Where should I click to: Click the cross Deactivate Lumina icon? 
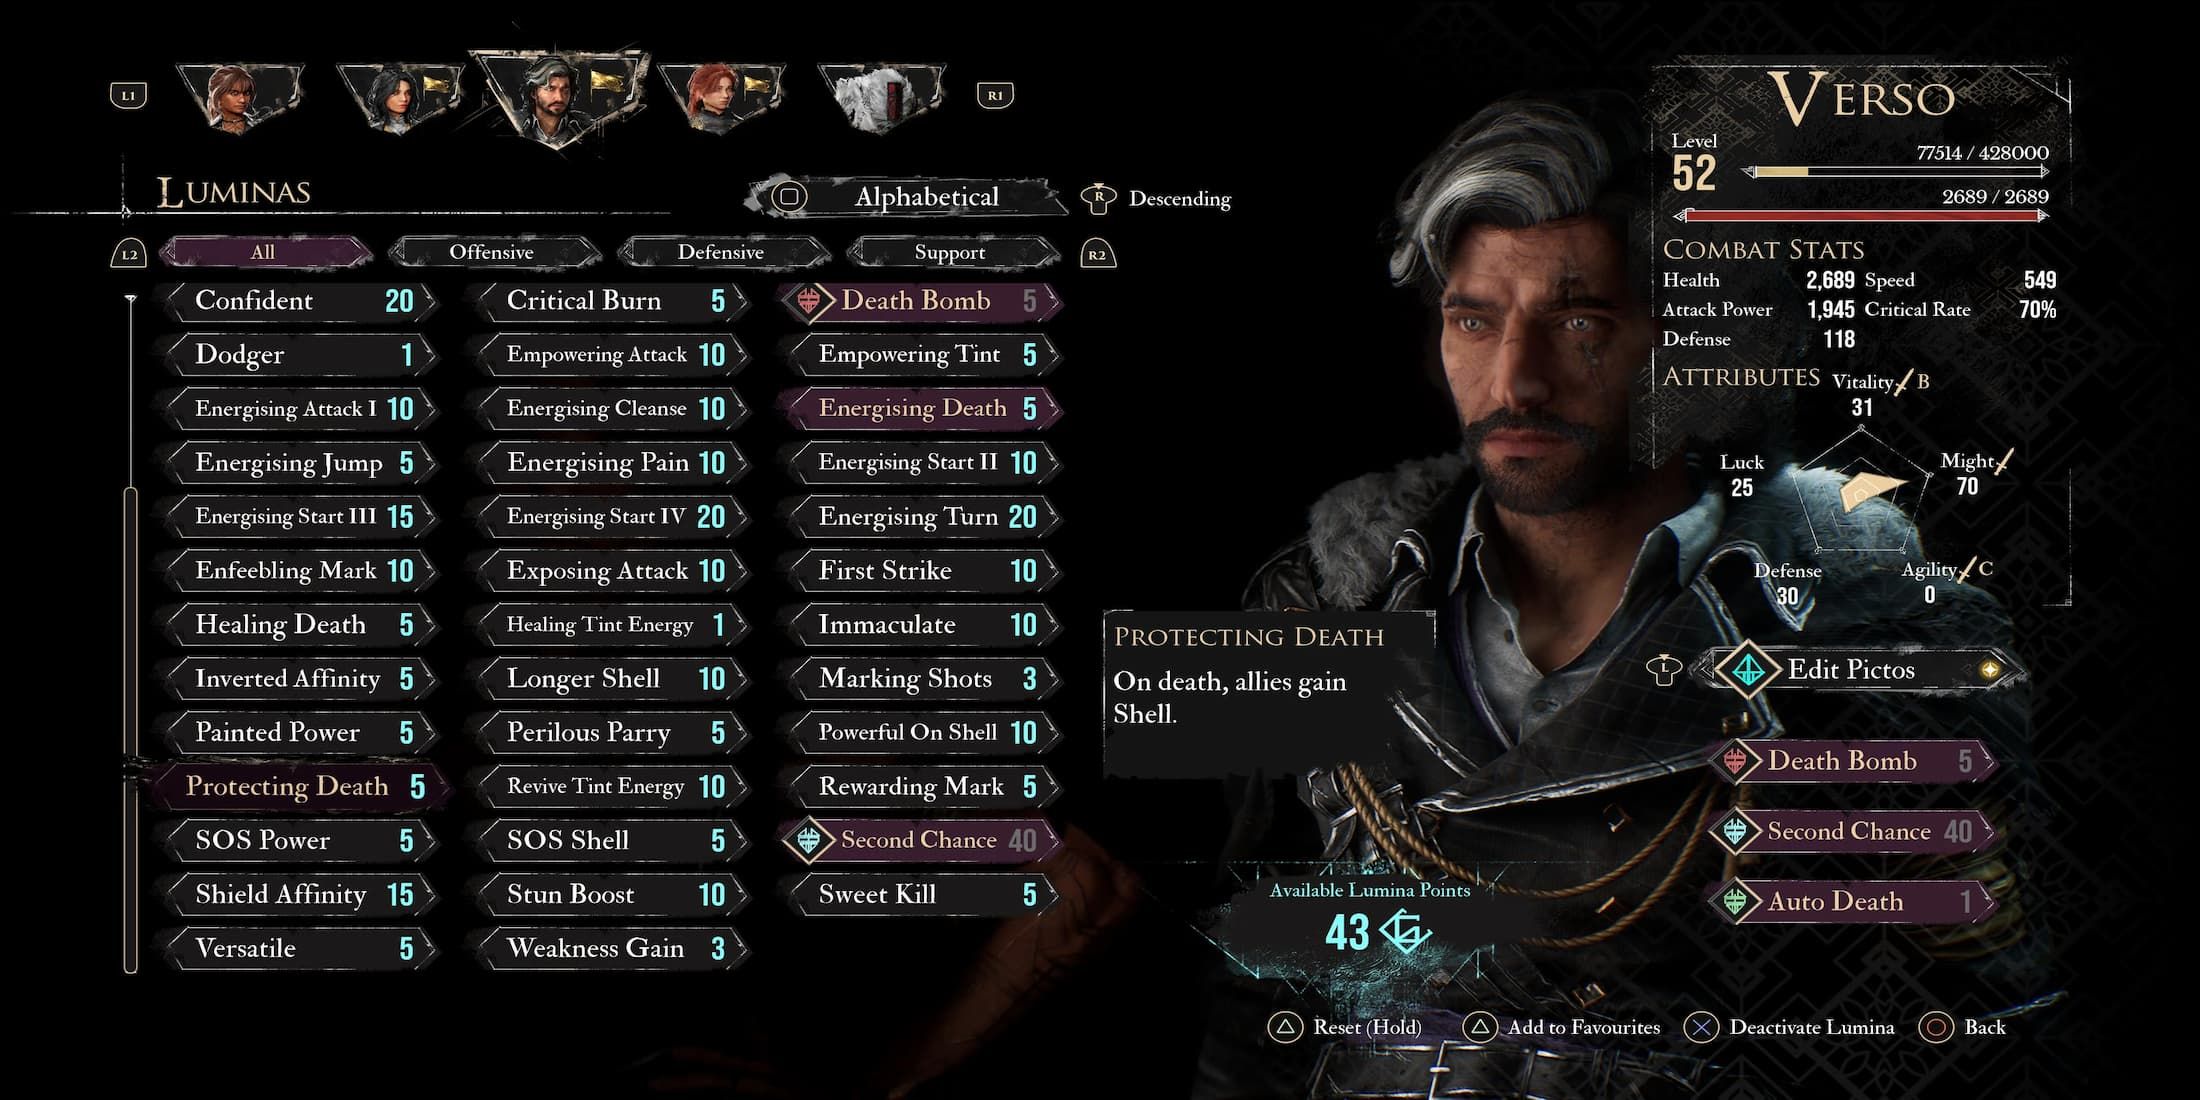pos(1701,1027)
